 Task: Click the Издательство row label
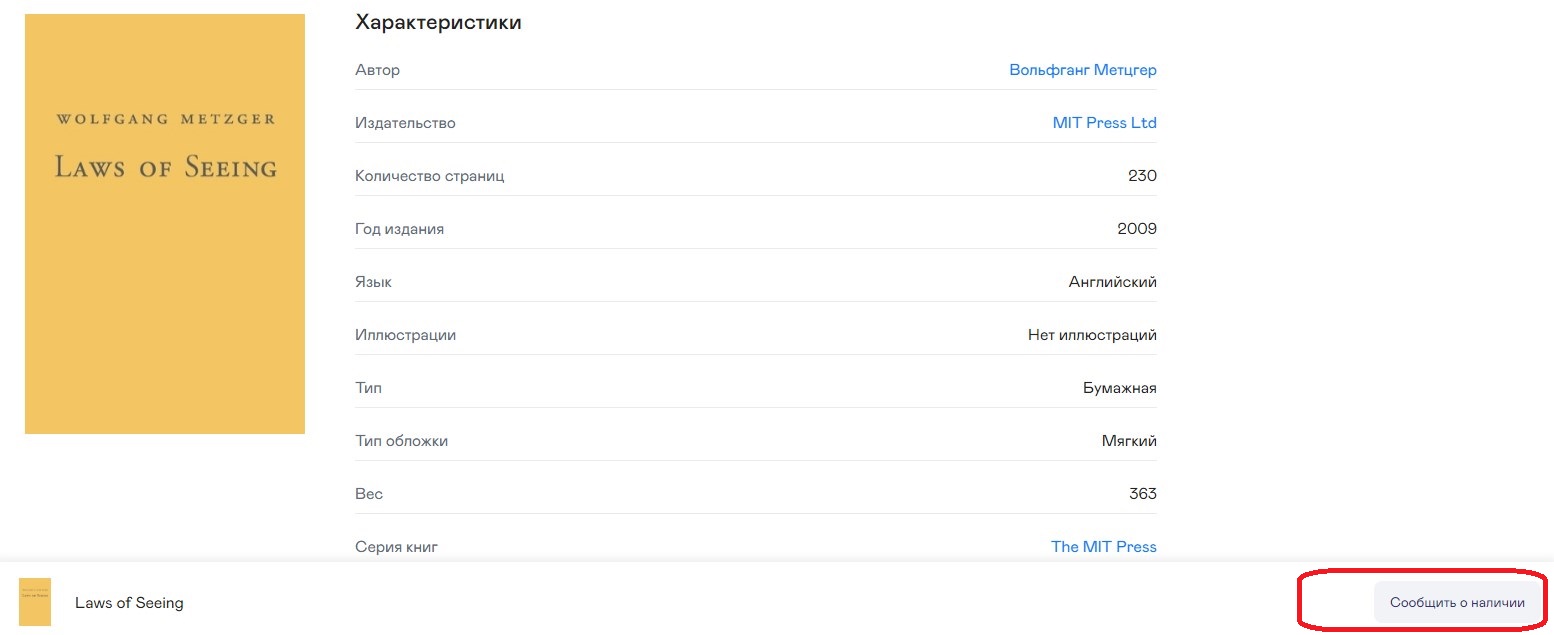click(405, 123)
